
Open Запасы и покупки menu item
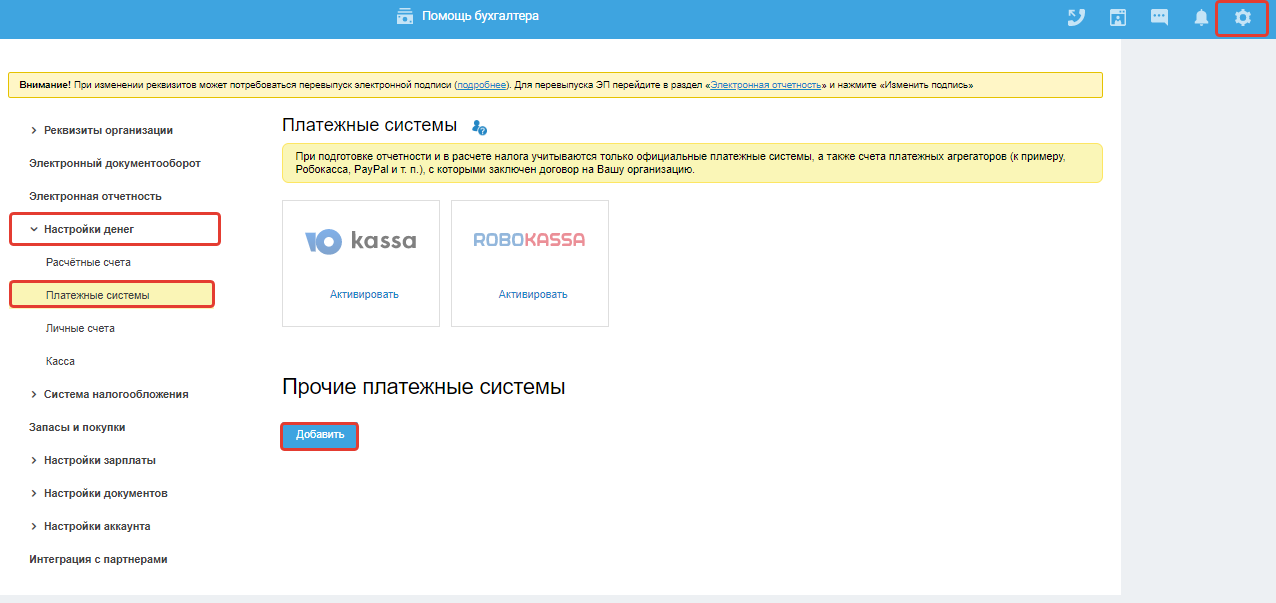click(x=77, y=427)
